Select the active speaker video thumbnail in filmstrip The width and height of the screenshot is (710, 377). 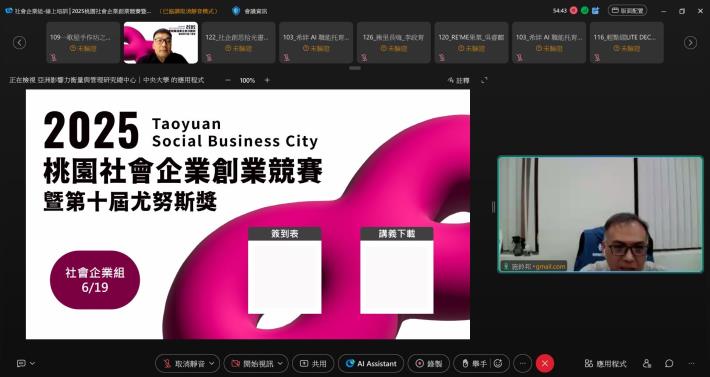point(161,43)
